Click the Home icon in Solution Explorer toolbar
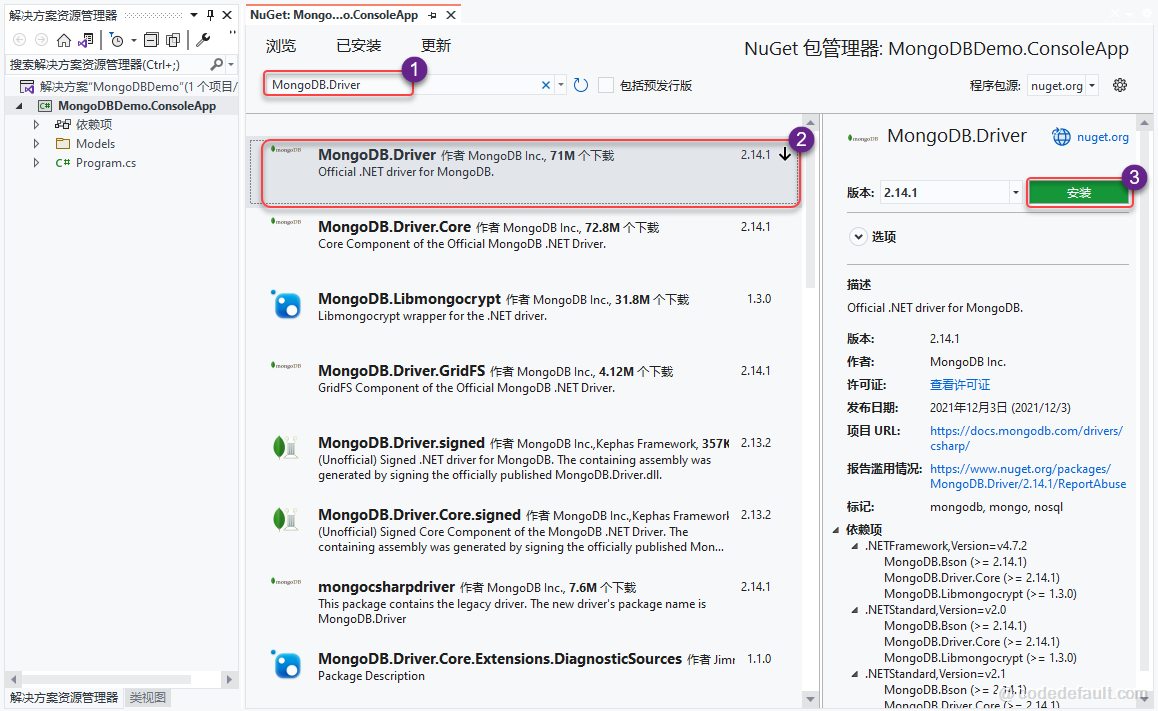This screenshot has height=711, width=1158. (x=62, y=40)
